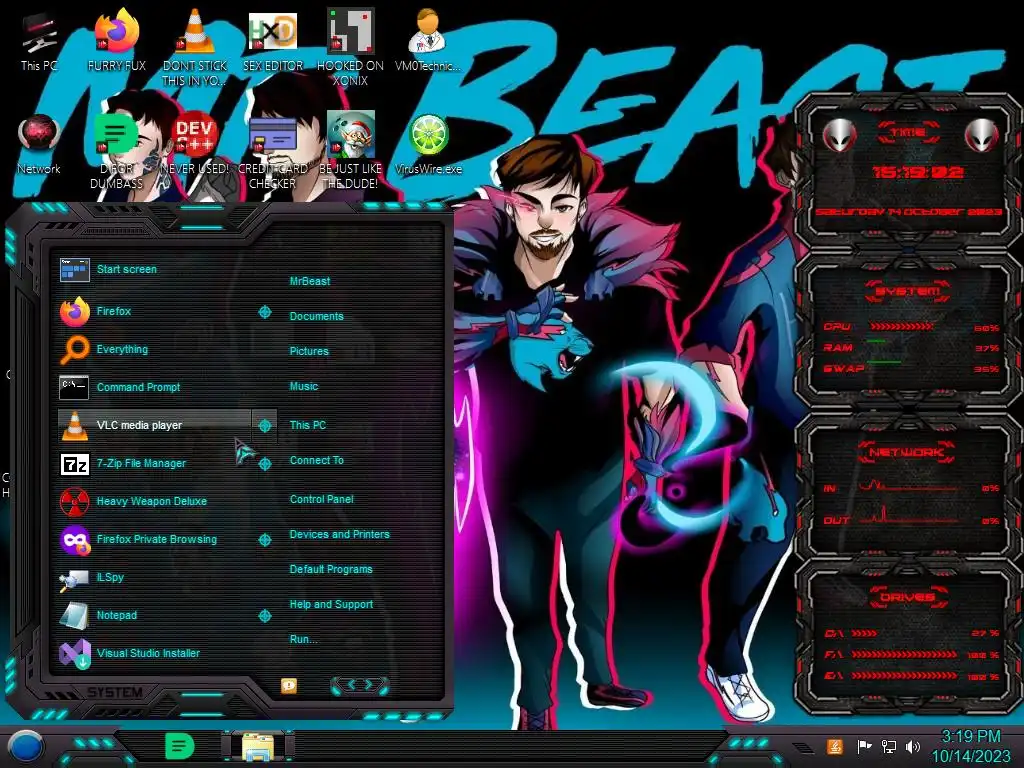This screenshot has height=768, width=1024.
Task: Open the VLC cone desktop shortcut
Action: [194, 47]
